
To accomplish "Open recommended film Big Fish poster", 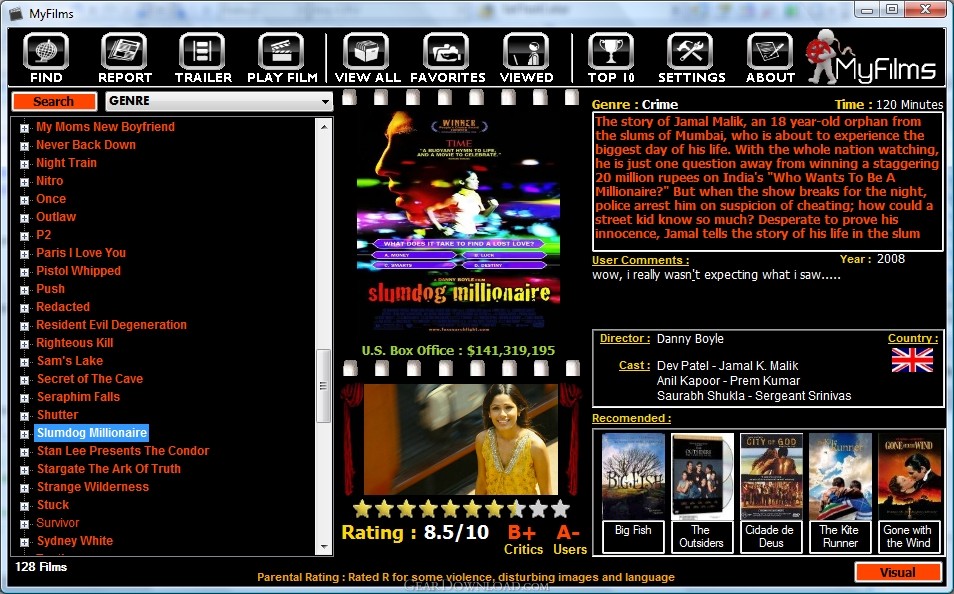I will click(x=633, y=476).
